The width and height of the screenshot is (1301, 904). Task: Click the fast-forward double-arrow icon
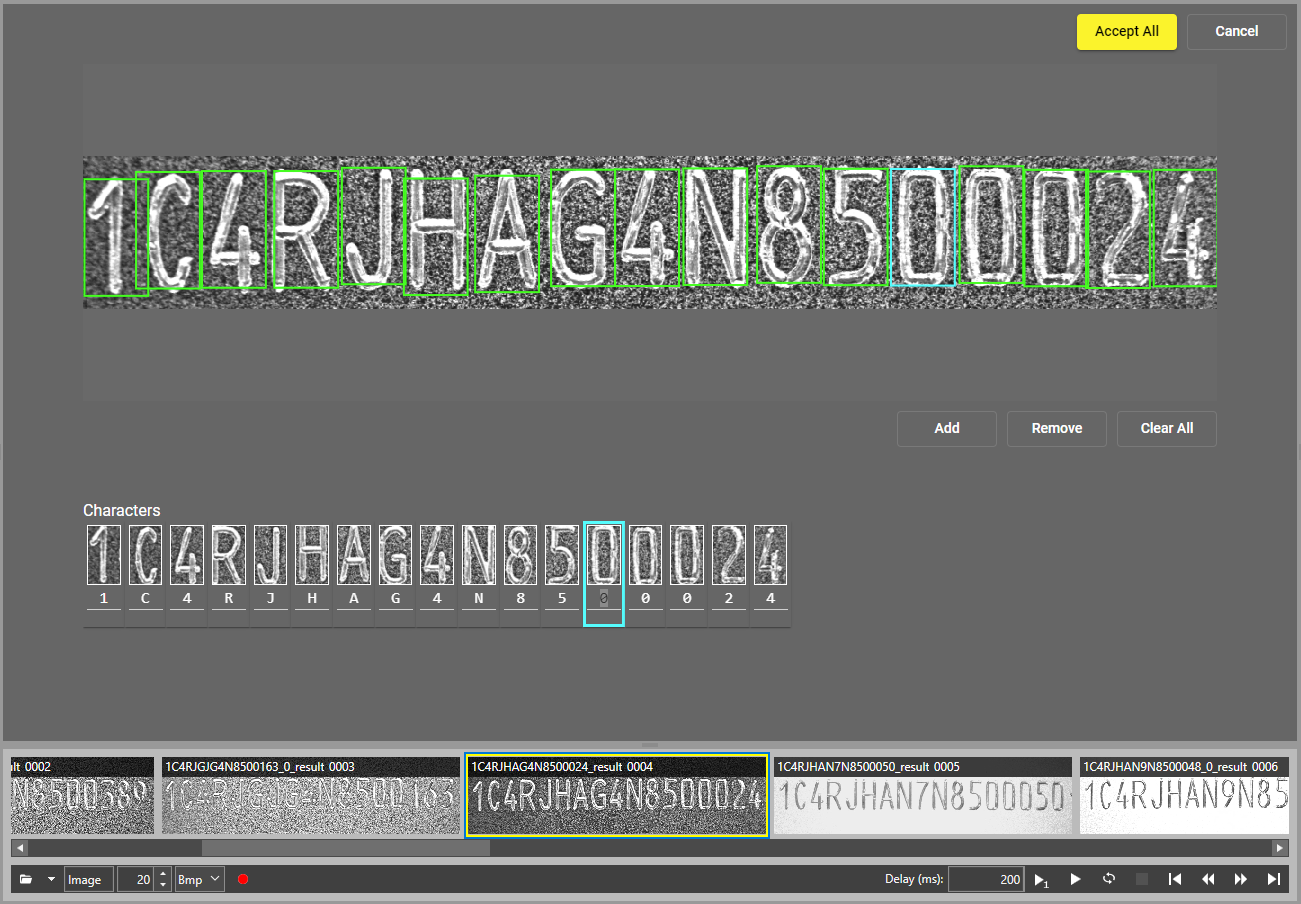pos(1241,879)
